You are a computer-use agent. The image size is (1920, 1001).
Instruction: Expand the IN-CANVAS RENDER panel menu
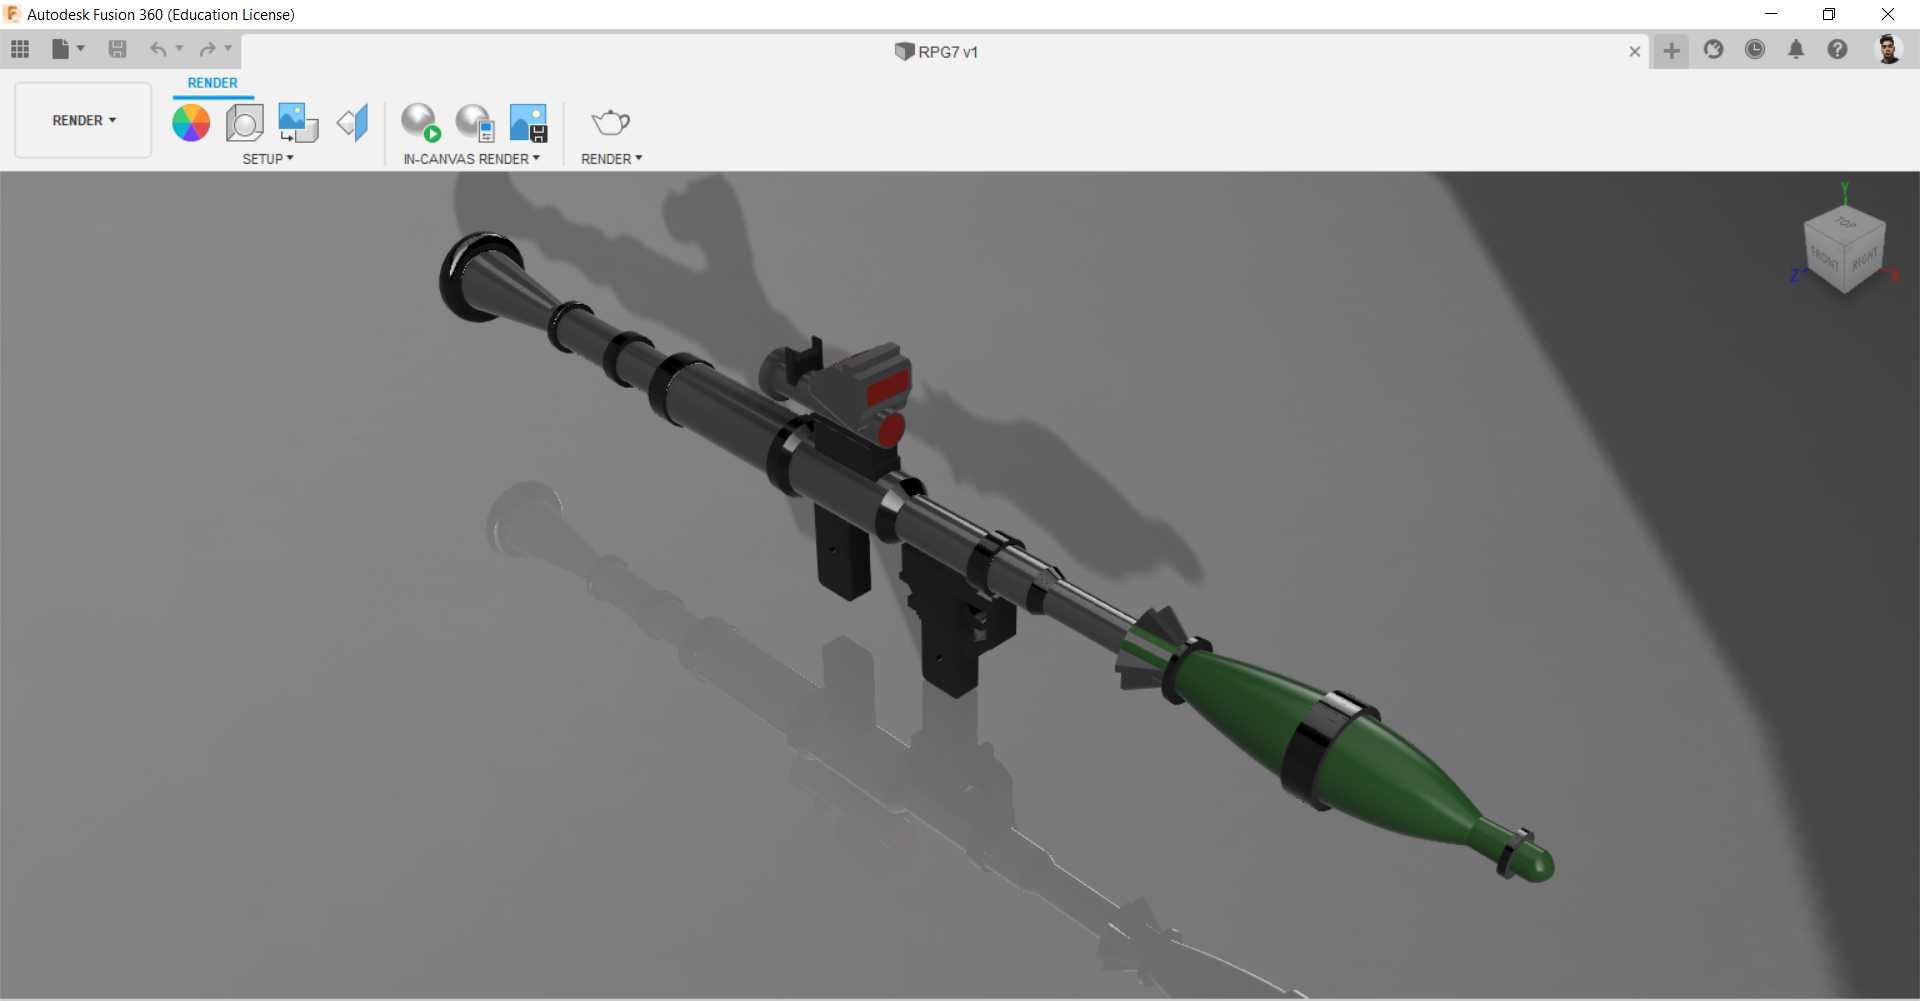[471, 159]
